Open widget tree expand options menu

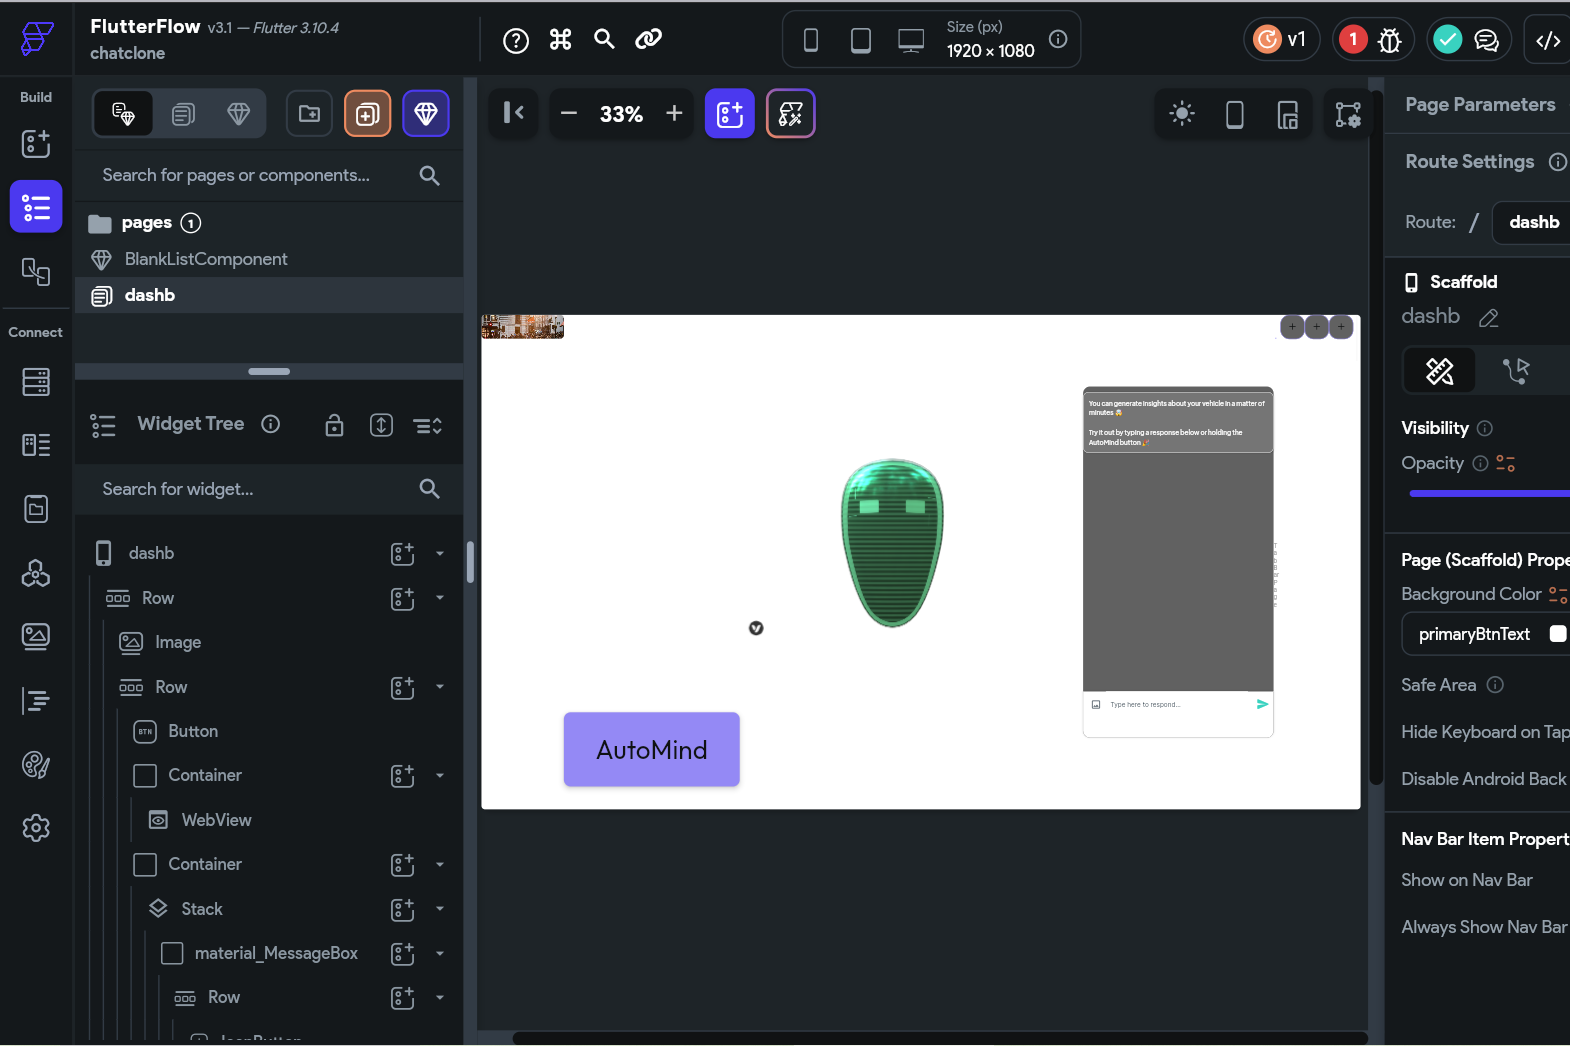(x=428, y=426)
